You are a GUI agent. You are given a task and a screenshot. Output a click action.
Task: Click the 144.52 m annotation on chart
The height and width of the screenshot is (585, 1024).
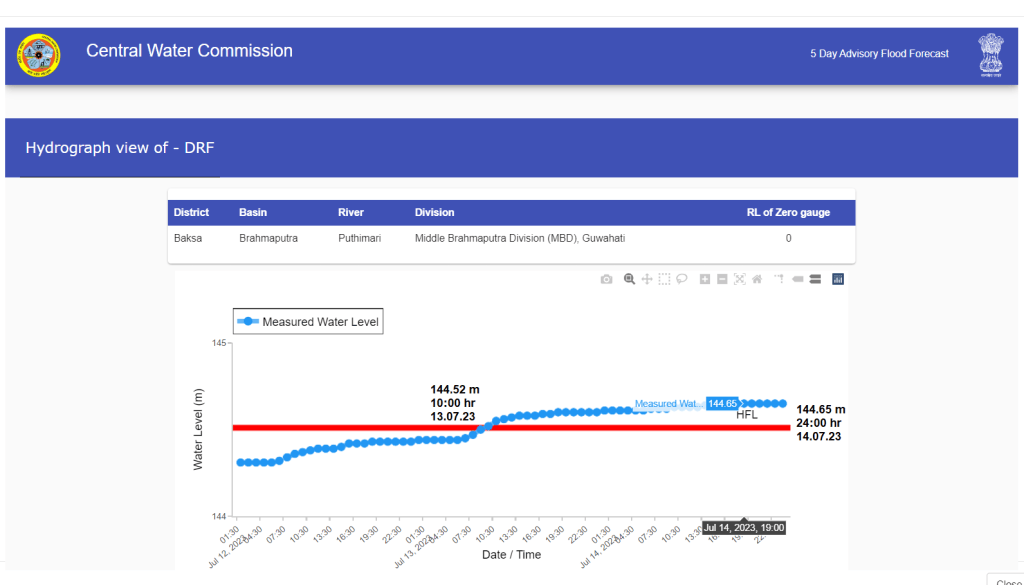tap(455, 403)
